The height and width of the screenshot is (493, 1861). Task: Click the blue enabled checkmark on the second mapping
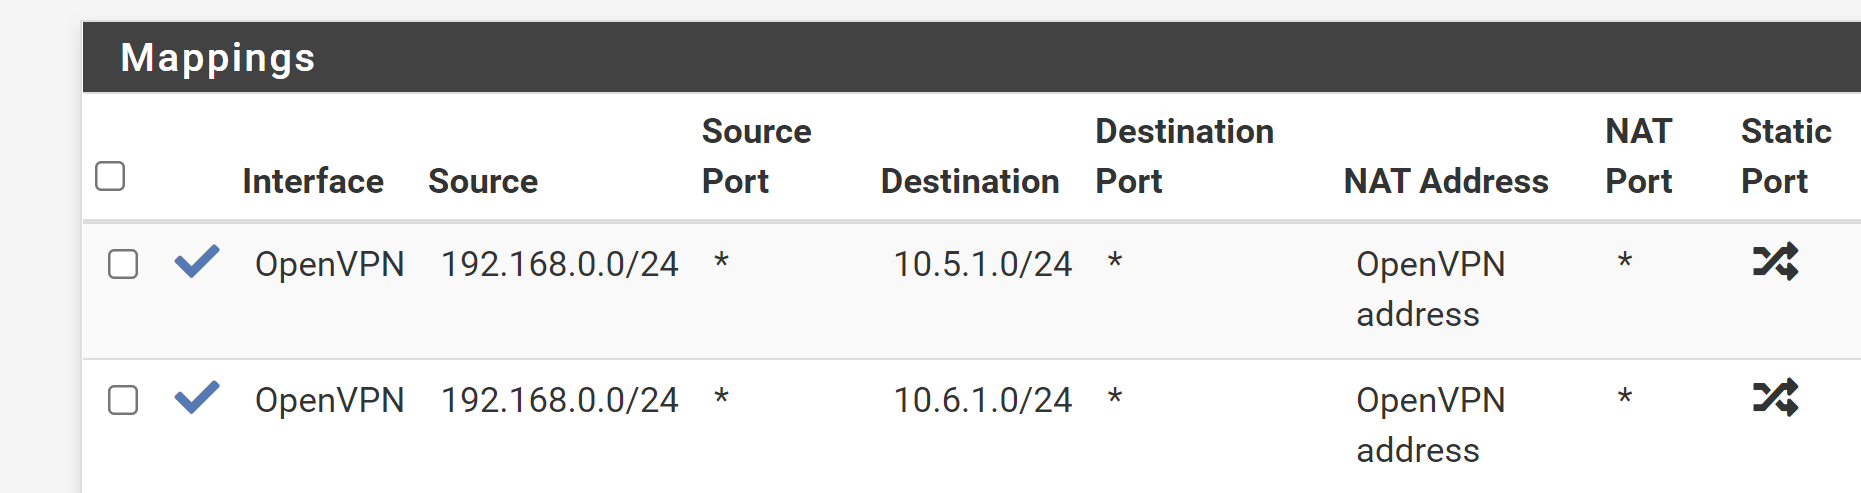click(x=197, y=397)
